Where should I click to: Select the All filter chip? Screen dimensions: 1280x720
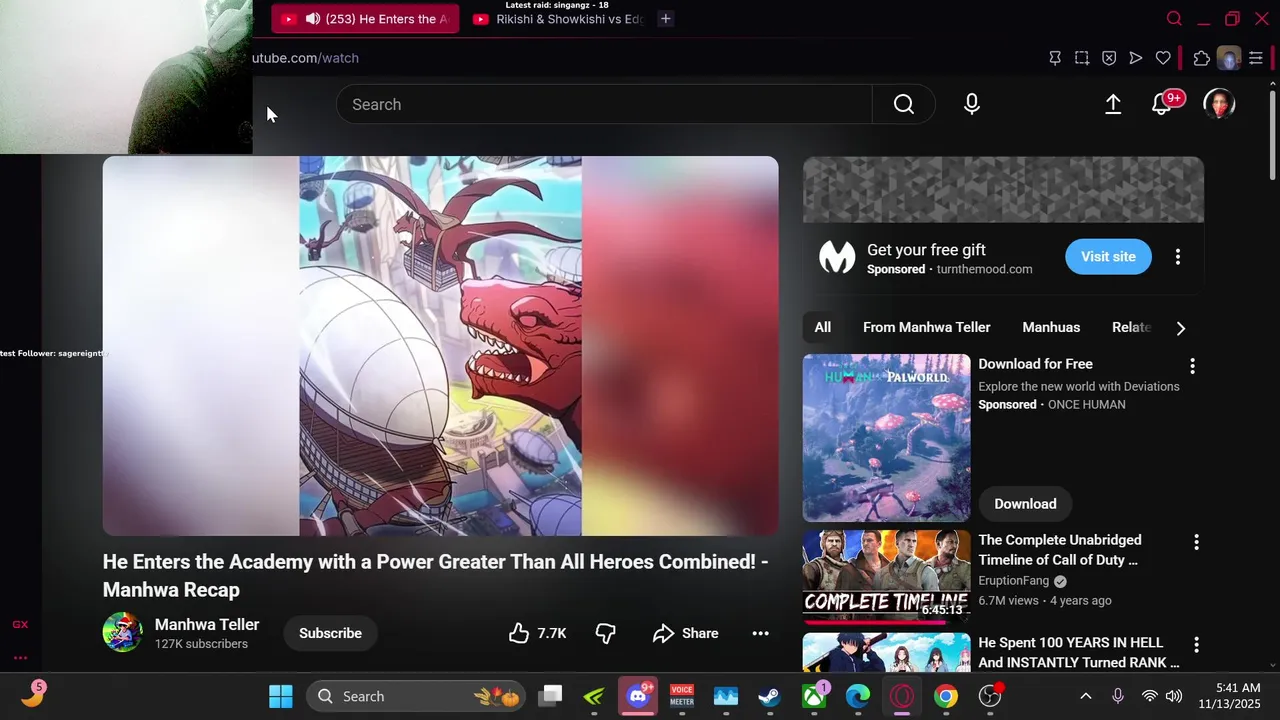(822, 327)
